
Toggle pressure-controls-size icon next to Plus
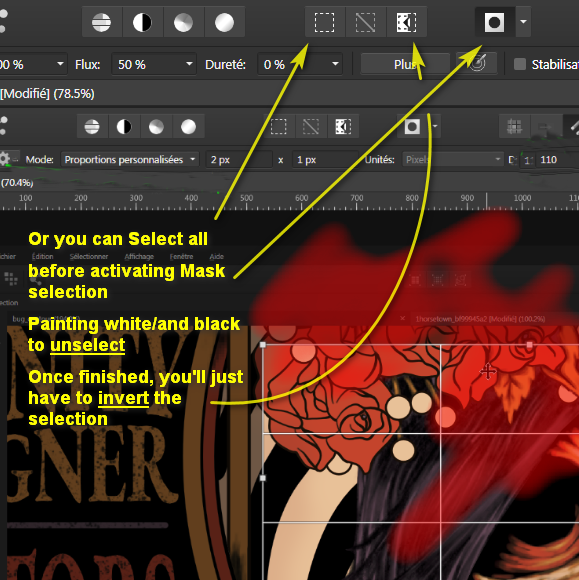click(x=477, y=64)
